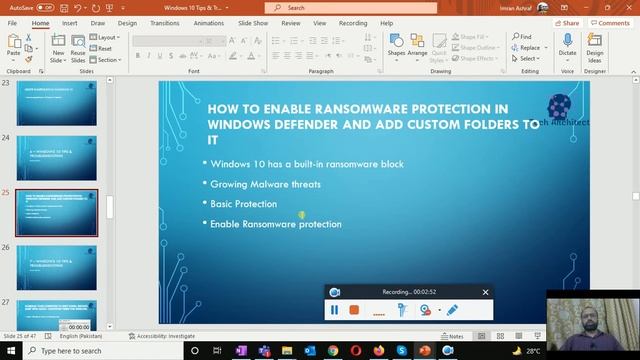
Task: Click the Find button
Action: coord(522,37)
